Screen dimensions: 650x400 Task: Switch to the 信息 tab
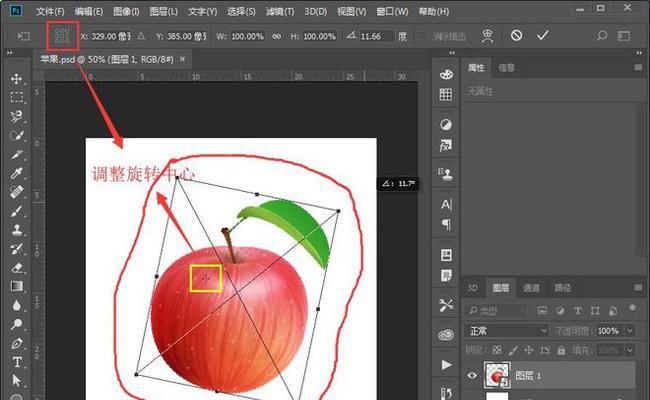[506, 68]
